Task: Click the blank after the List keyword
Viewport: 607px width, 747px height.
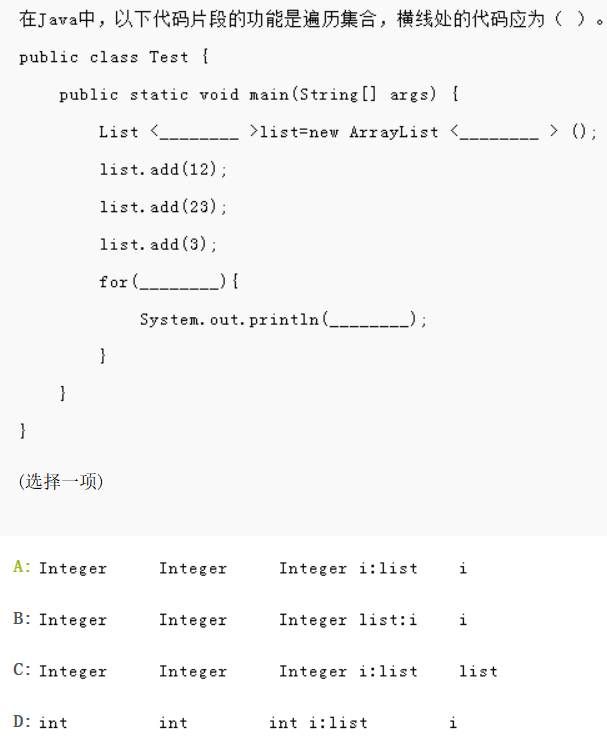Action: pos(198,134)
